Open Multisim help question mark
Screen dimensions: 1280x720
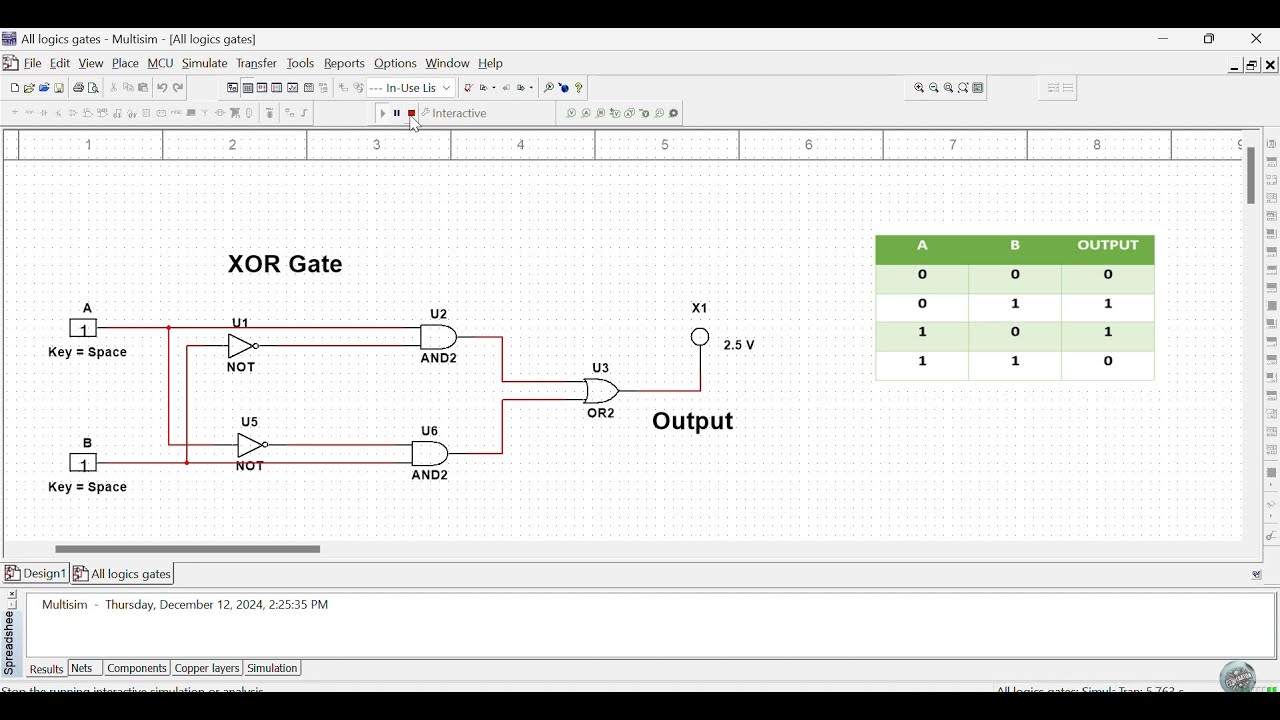(579, 88)
